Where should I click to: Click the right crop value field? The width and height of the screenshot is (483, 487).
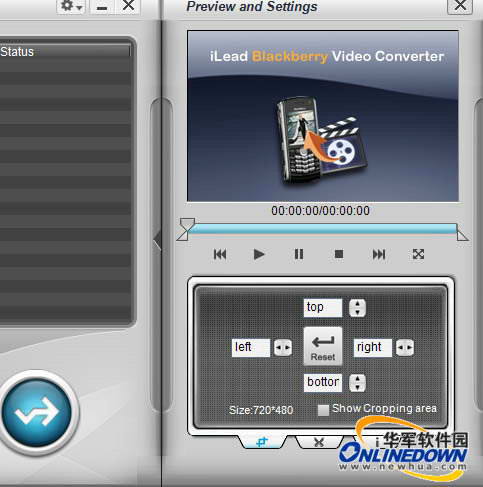[373, 348]
